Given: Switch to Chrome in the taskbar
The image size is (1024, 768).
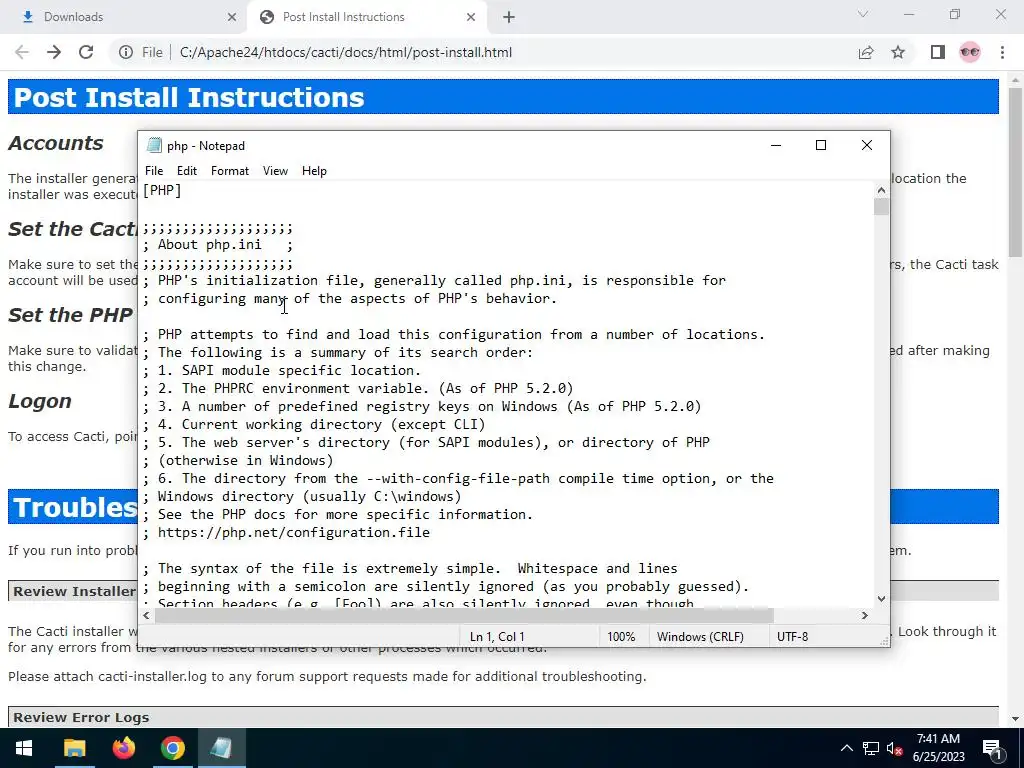Looking at the screenshot, I should [172, 748].
